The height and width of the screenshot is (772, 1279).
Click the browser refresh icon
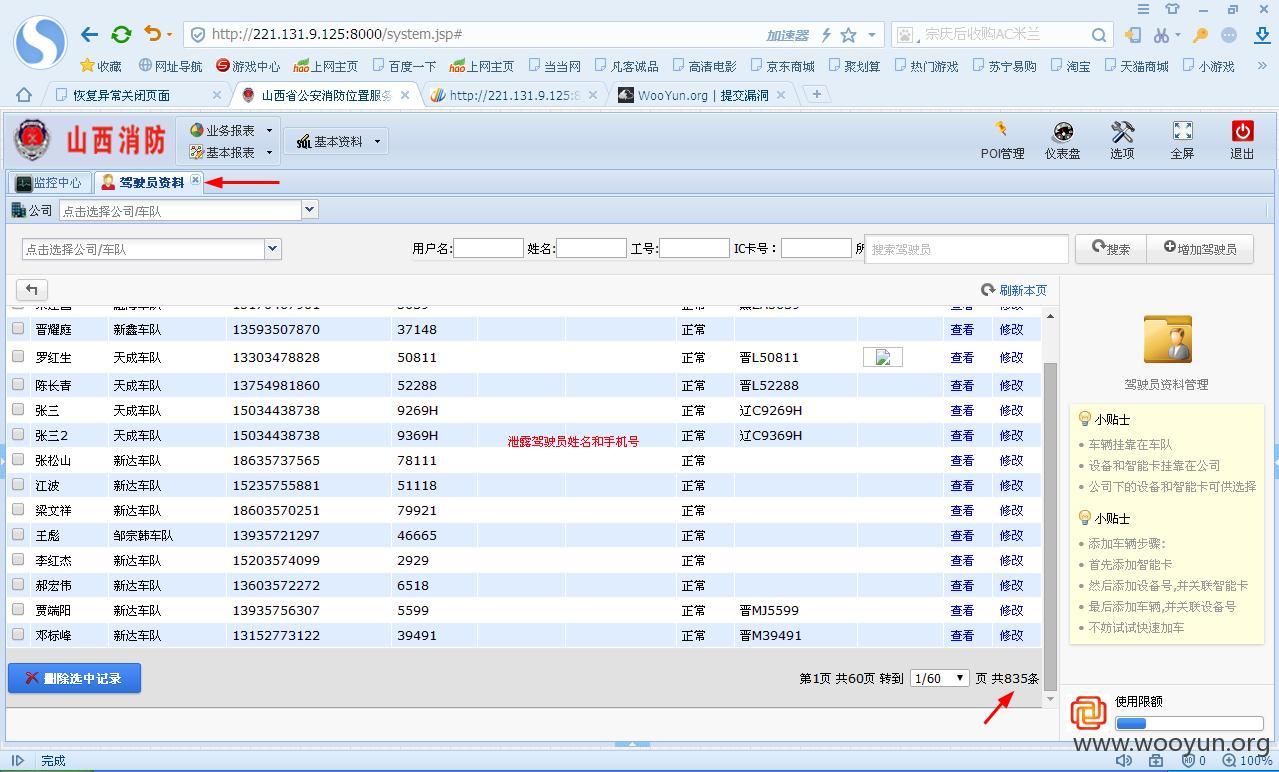121,34
